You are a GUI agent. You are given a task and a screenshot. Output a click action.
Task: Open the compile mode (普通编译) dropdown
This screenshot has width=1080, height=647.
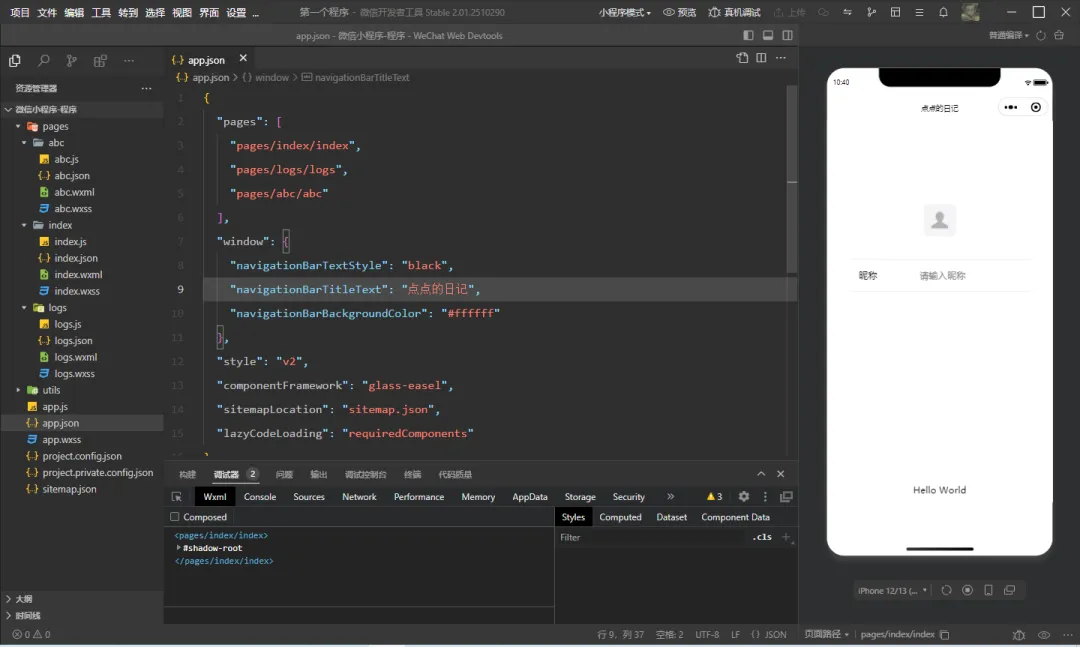point(1009,35)
